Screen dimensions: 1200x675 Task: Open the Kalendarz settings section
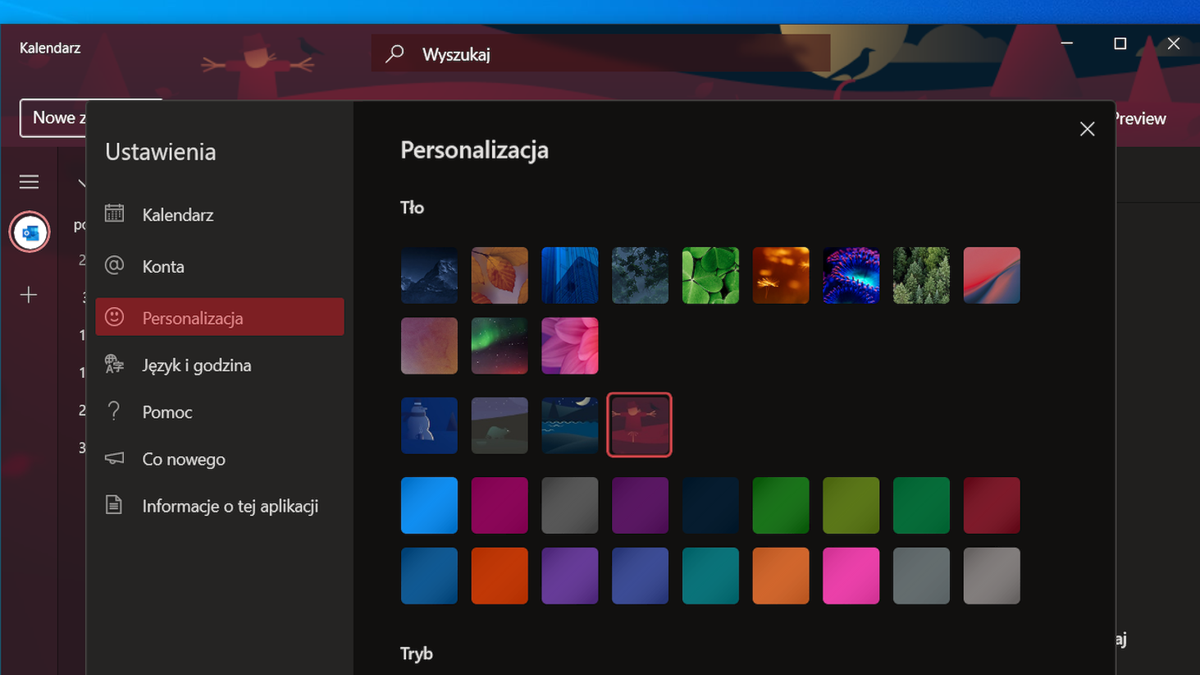(180, 213)
